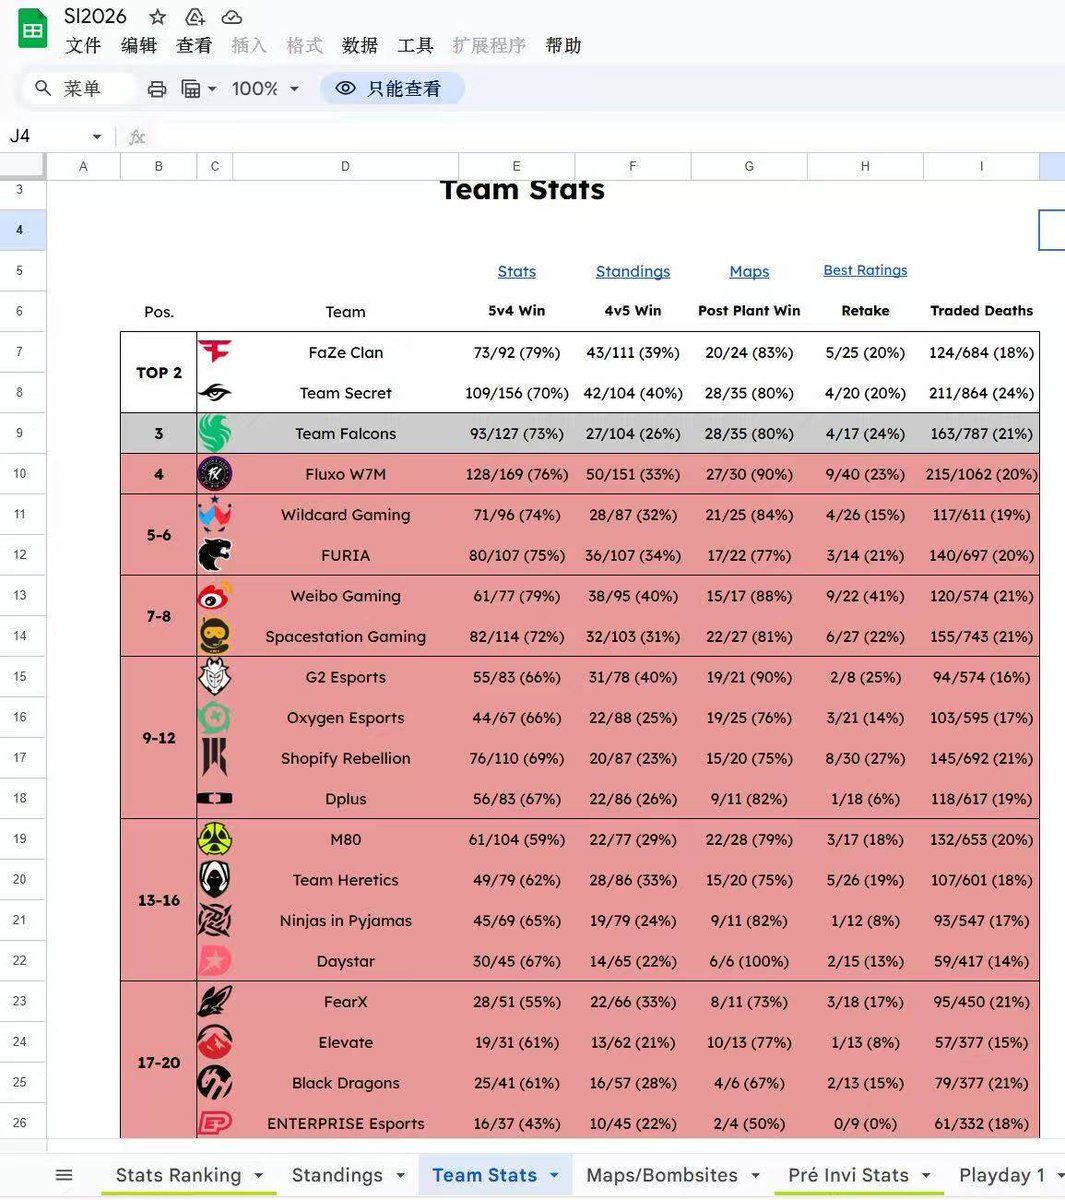
Task: Follow the Best Ratings link
Action: 866,270
